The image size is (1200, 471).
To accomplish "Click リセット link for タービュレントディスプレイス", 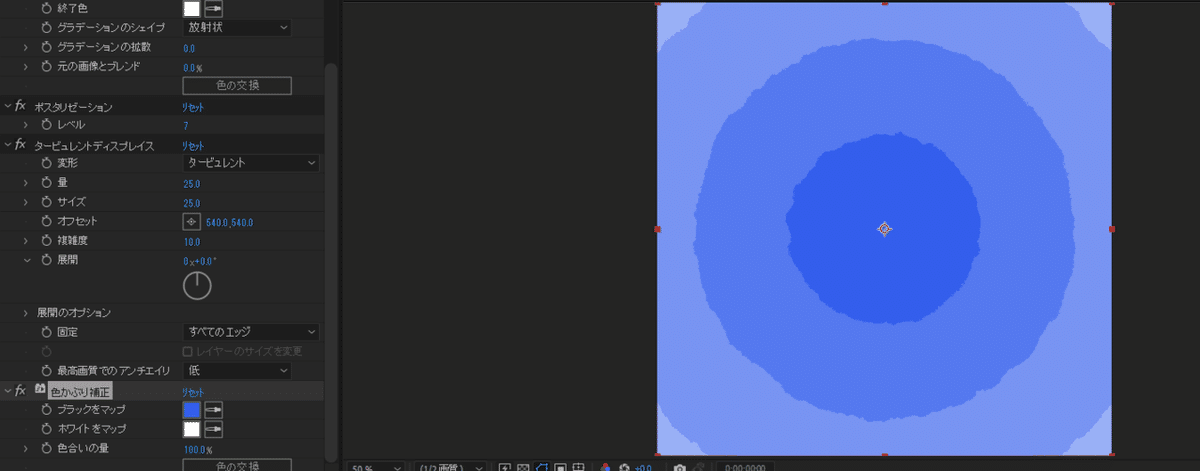I will click(192, 146).
